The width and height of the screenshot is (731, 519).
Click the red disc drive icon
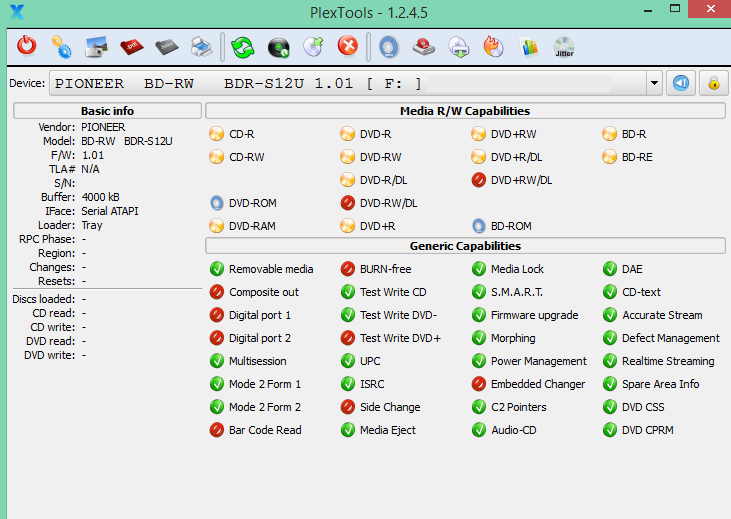(x=424, y=47)
